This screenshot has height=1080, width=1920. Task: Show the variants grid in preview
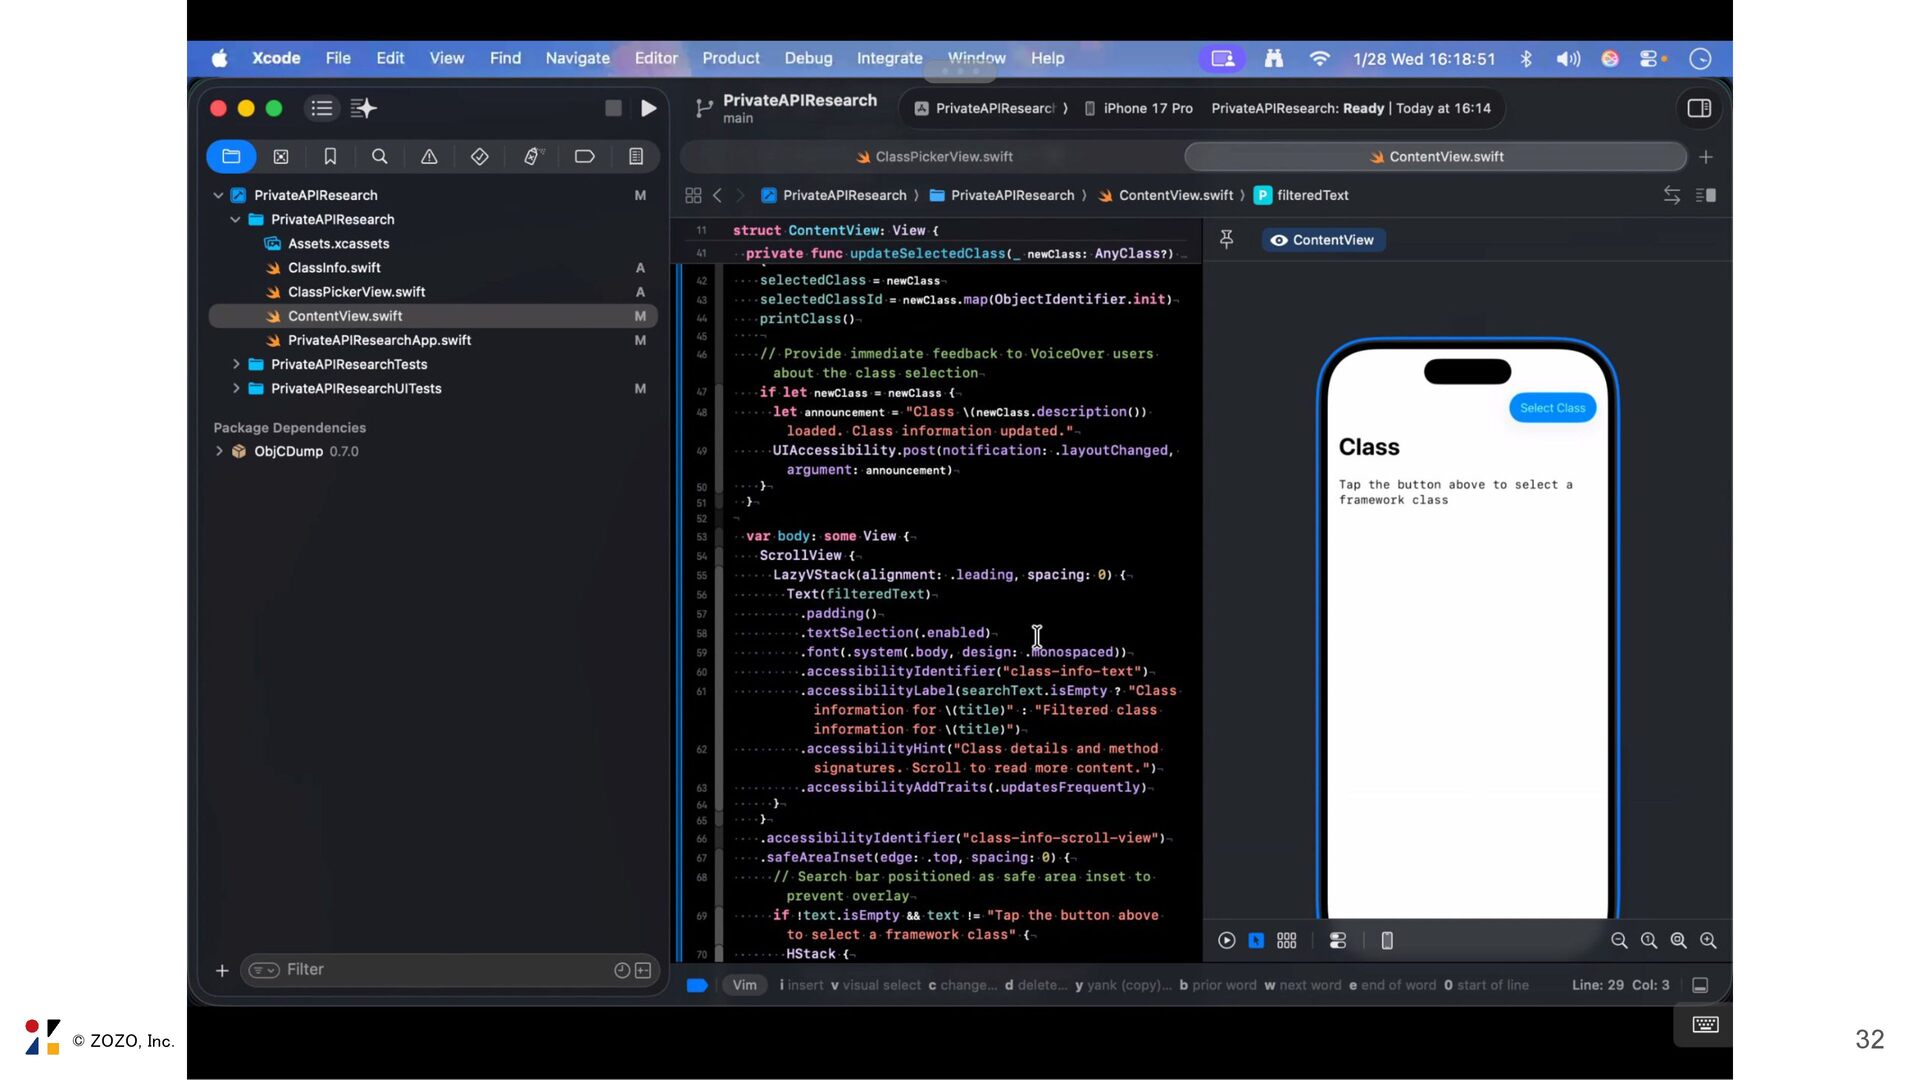point(1287,941)
